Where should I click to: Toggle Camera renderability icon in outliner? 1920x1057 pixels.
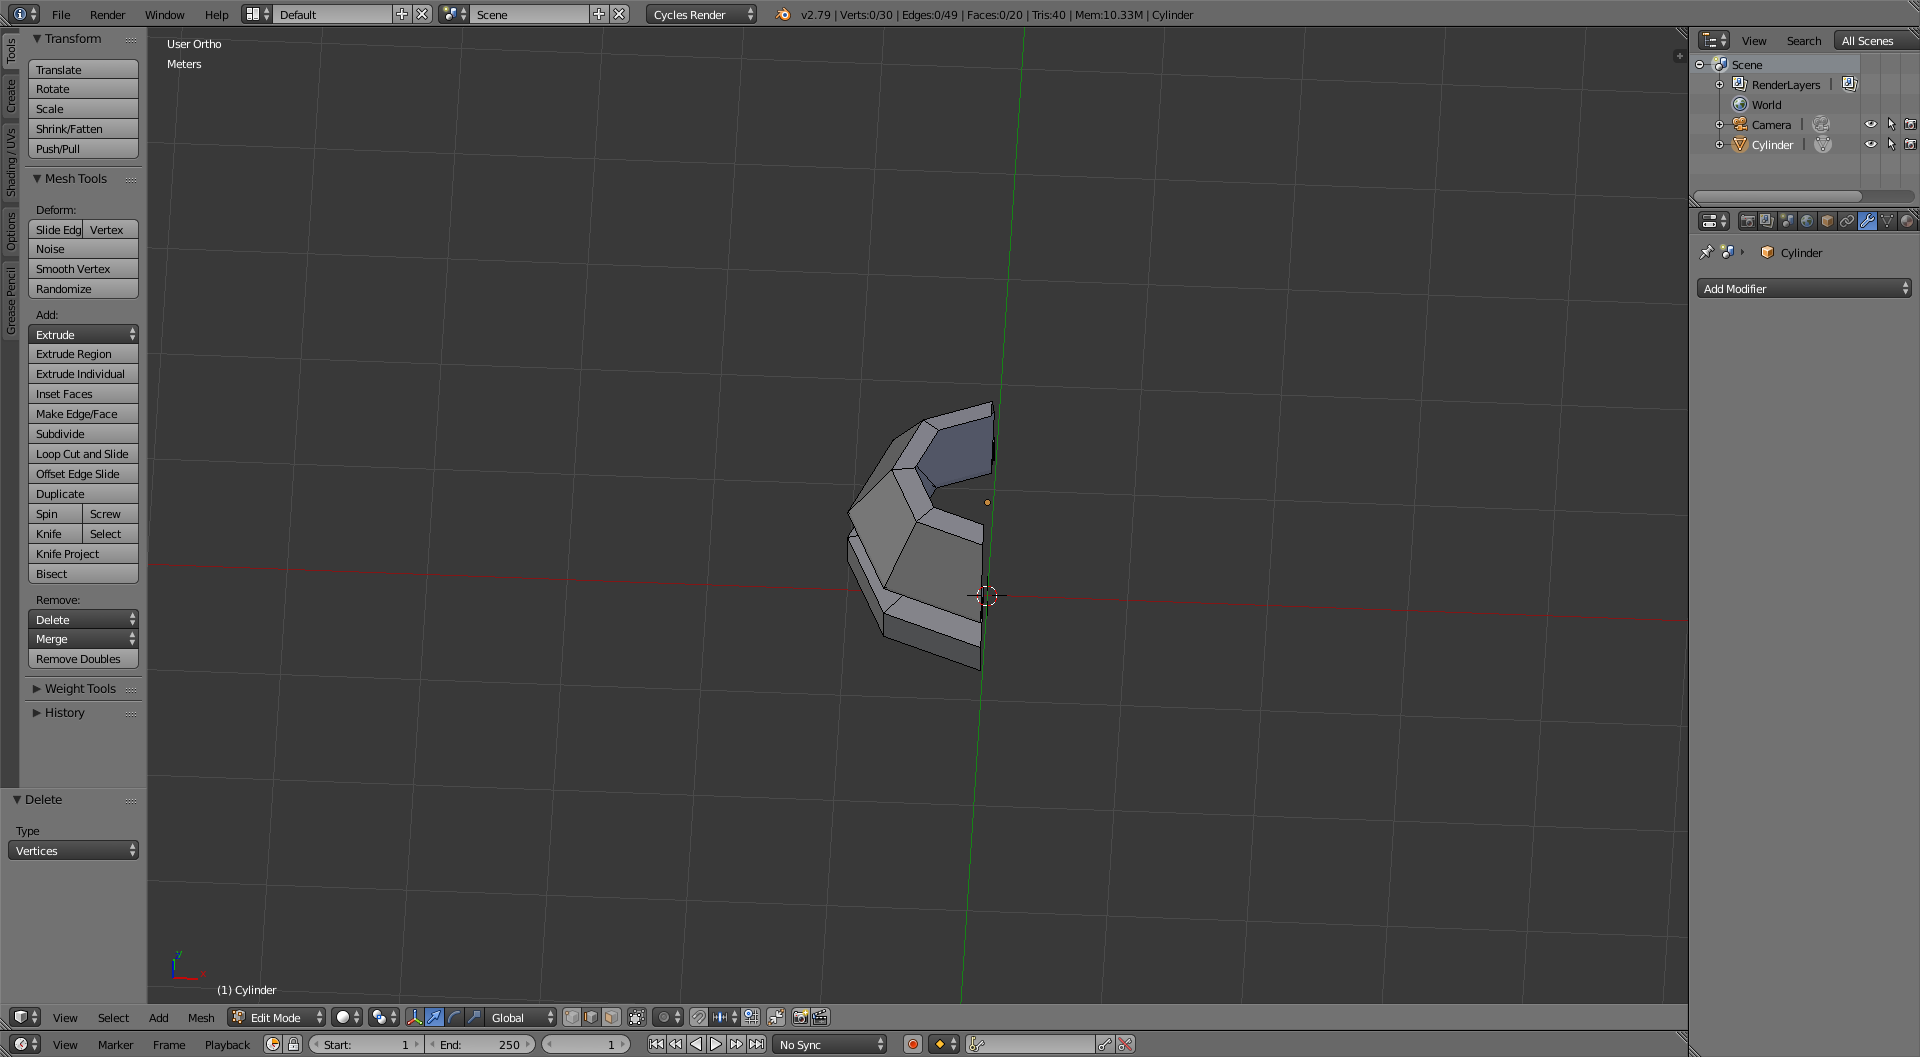(1910, 125)
